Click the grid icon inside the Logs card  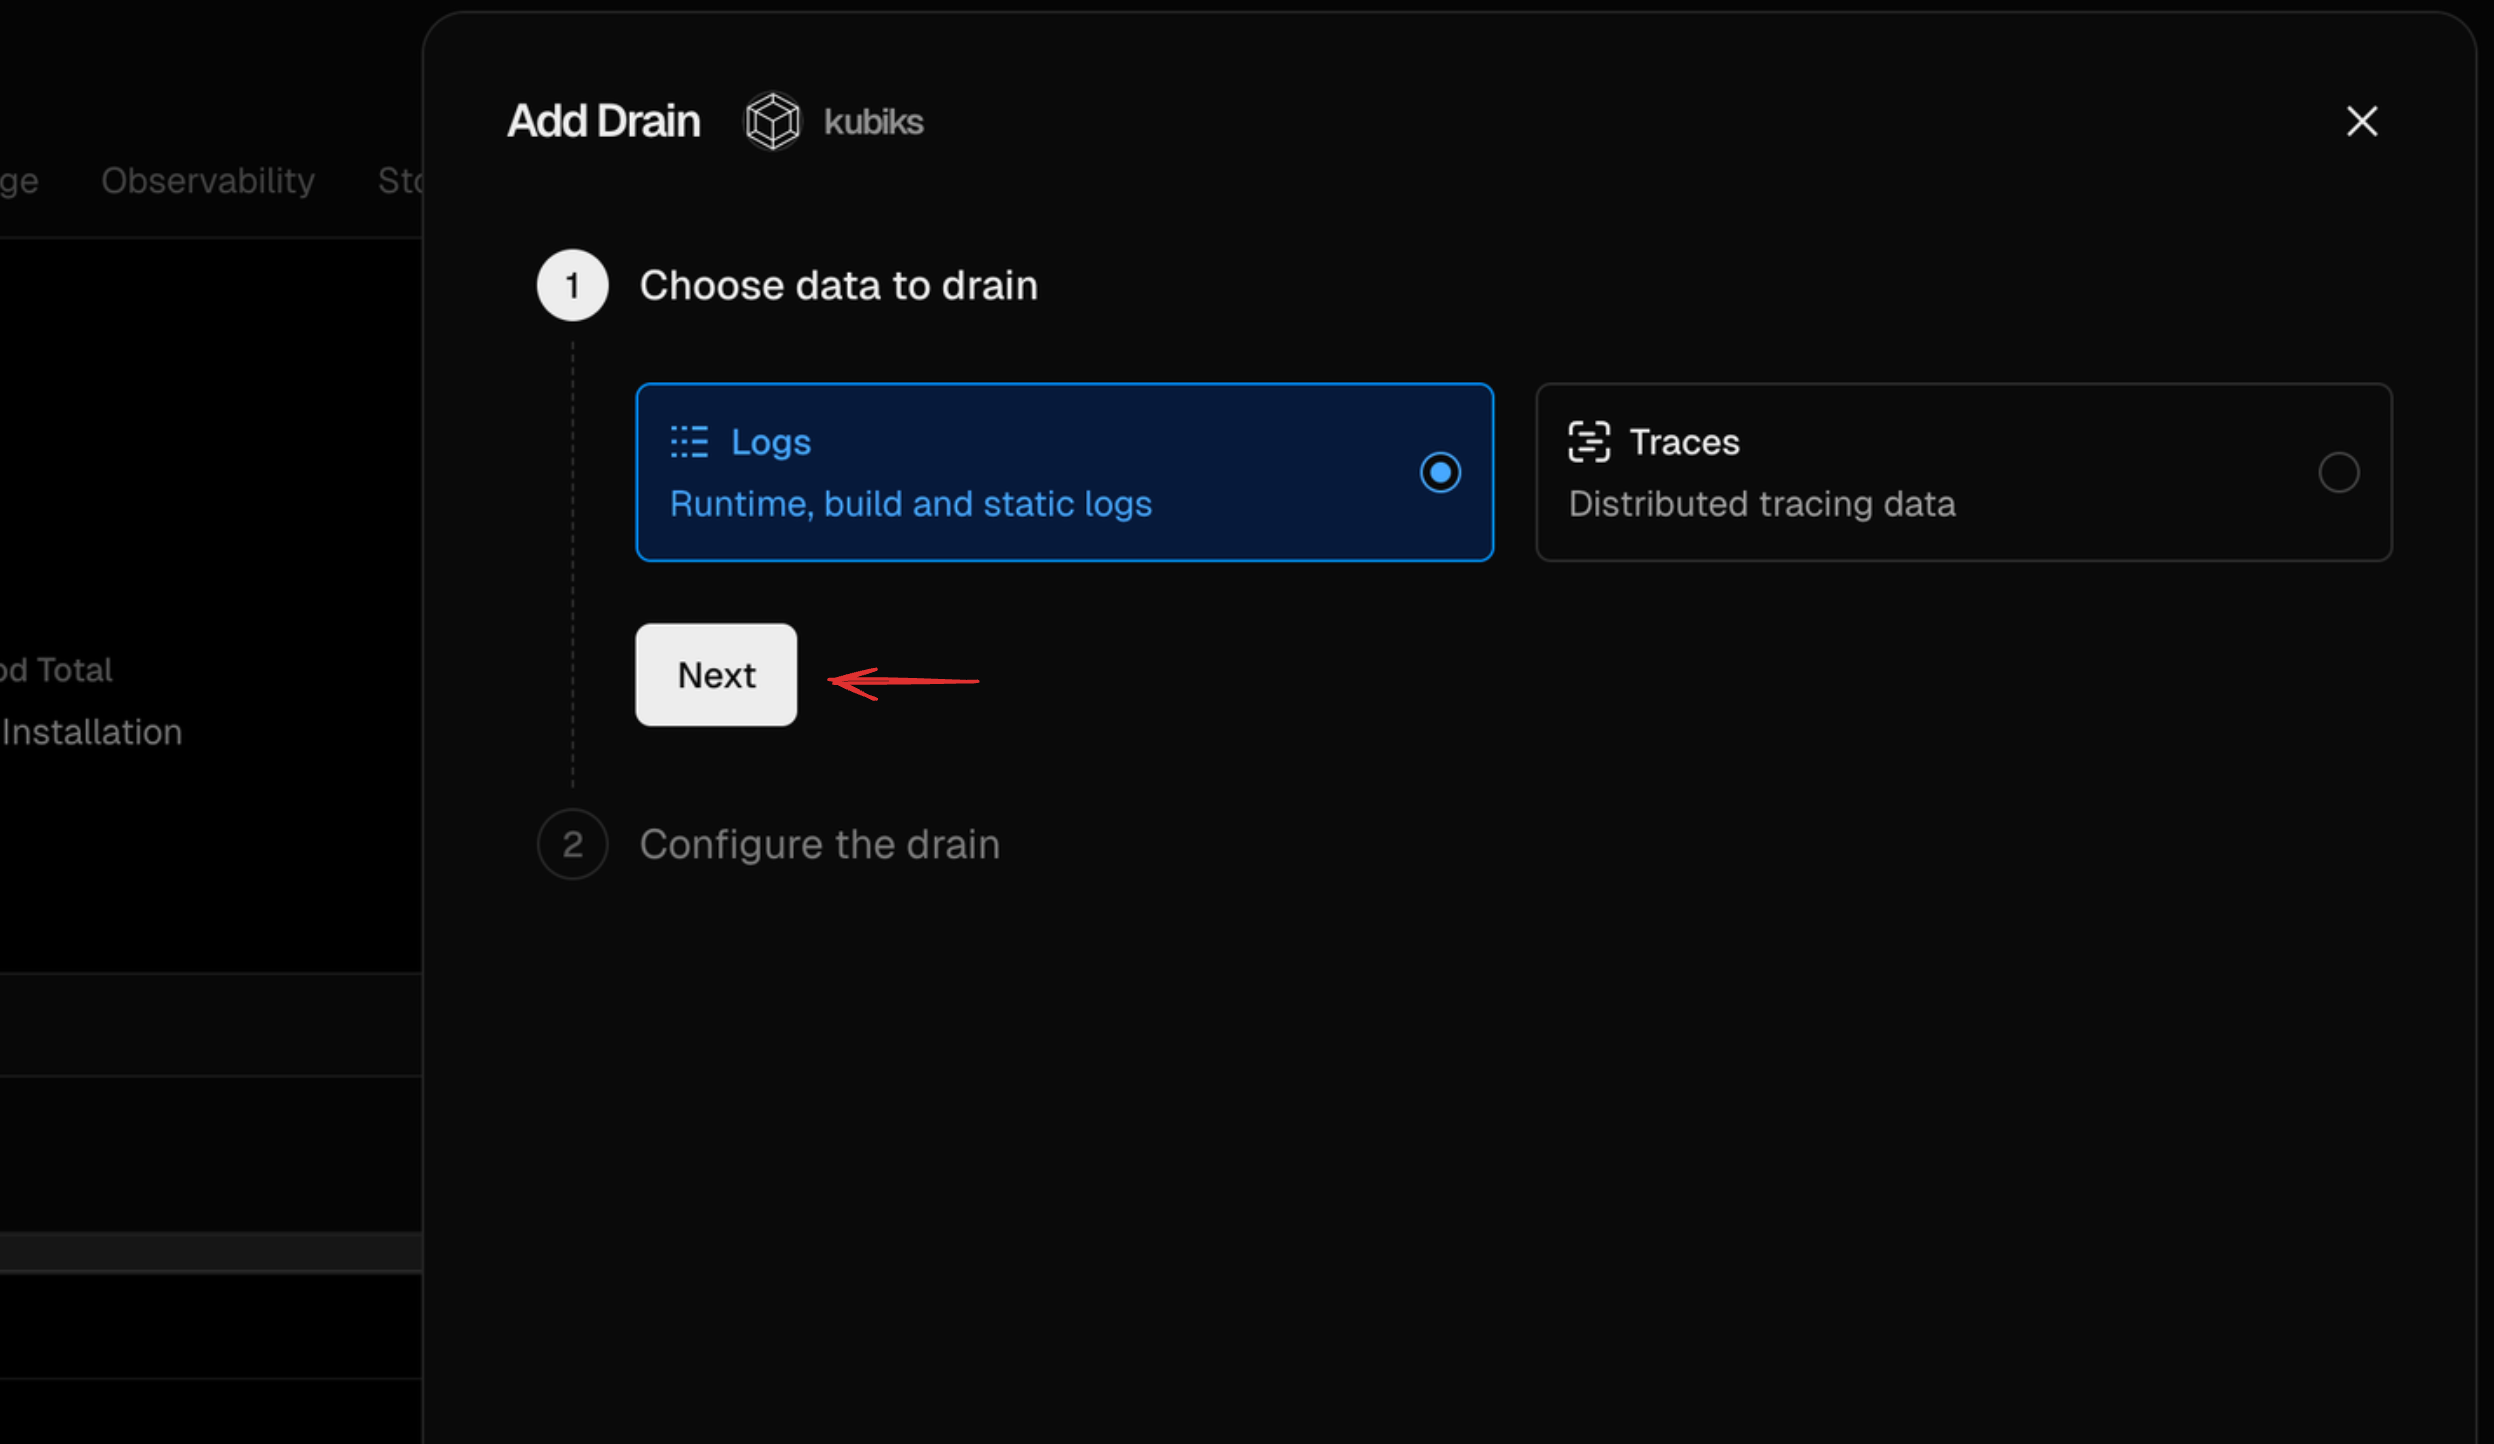pyautogui.click(x=688, y=441)
